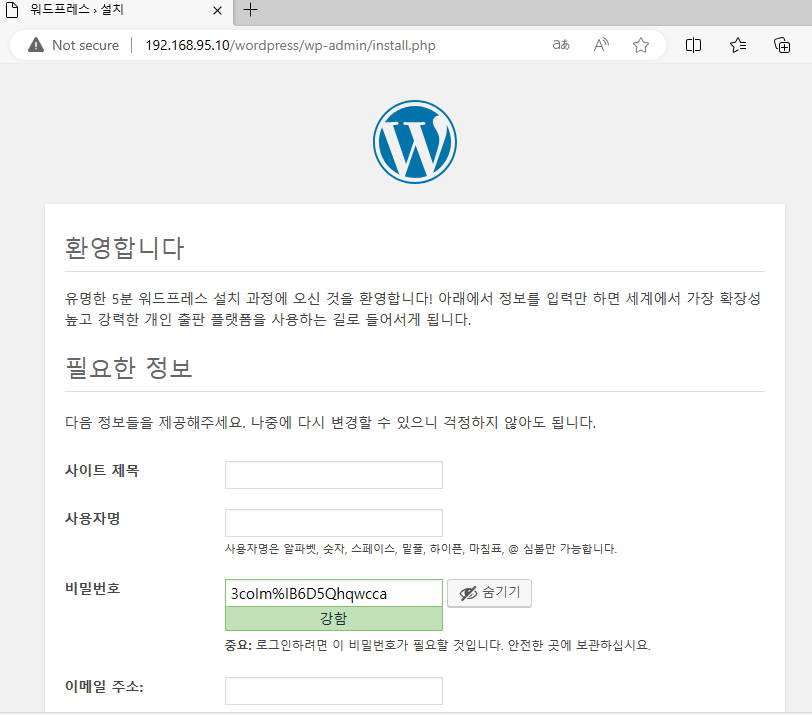Open a new tab with plus button
812x715 pixels.
tap(250, 10)
